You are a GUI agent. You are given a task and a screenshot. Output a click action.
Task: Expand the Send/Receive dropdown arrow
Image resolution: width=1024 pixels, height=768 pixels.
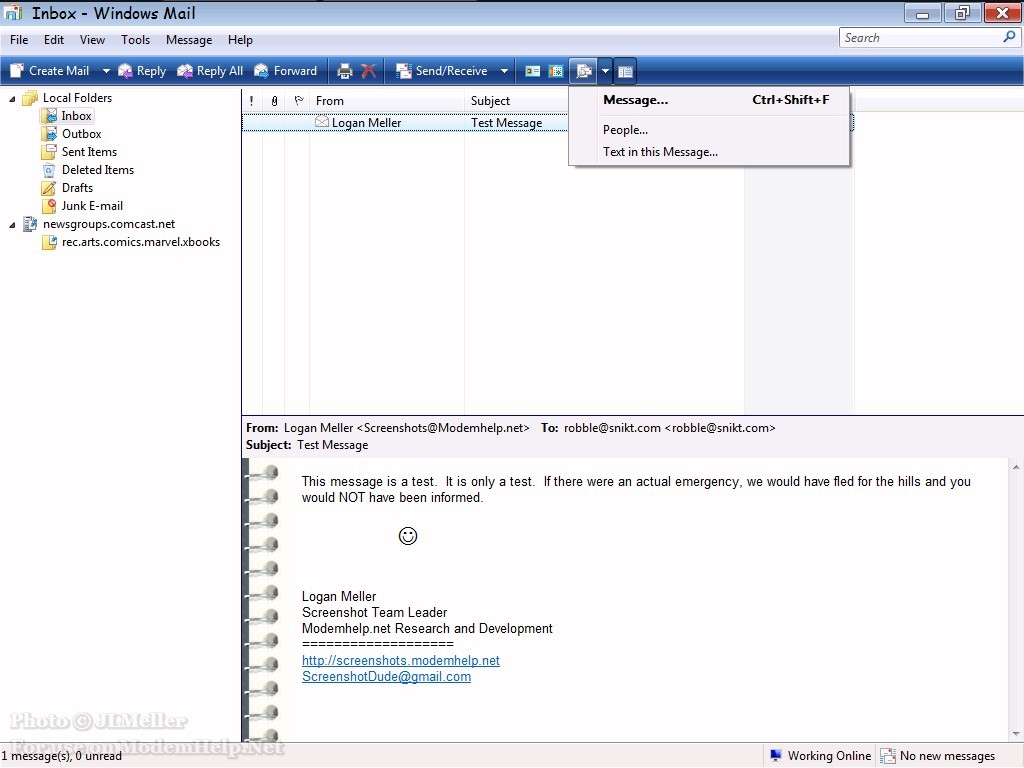504,71
